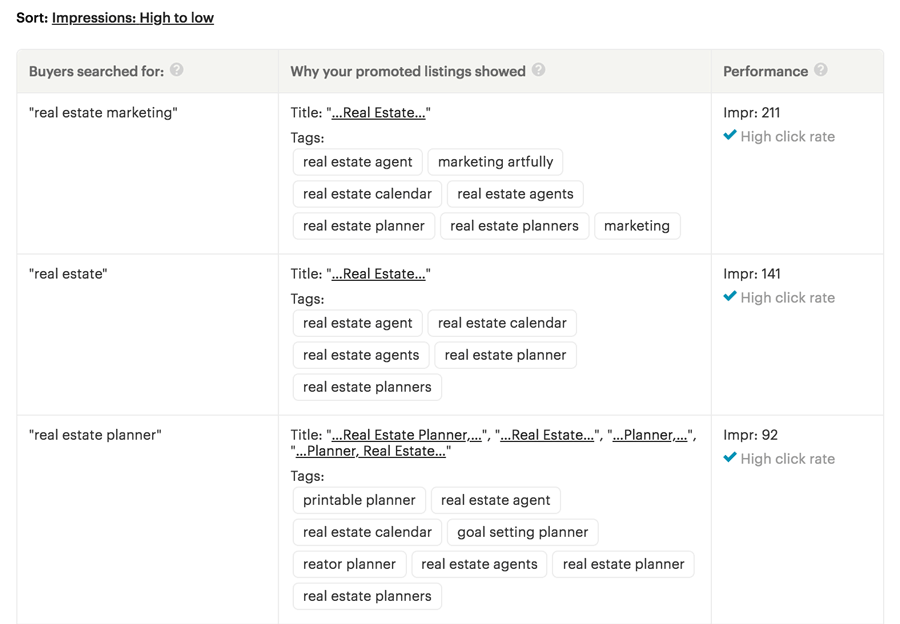
Task: Select "real estate agents" tag in "real estate" row
Action: click(x=361, y=355)
